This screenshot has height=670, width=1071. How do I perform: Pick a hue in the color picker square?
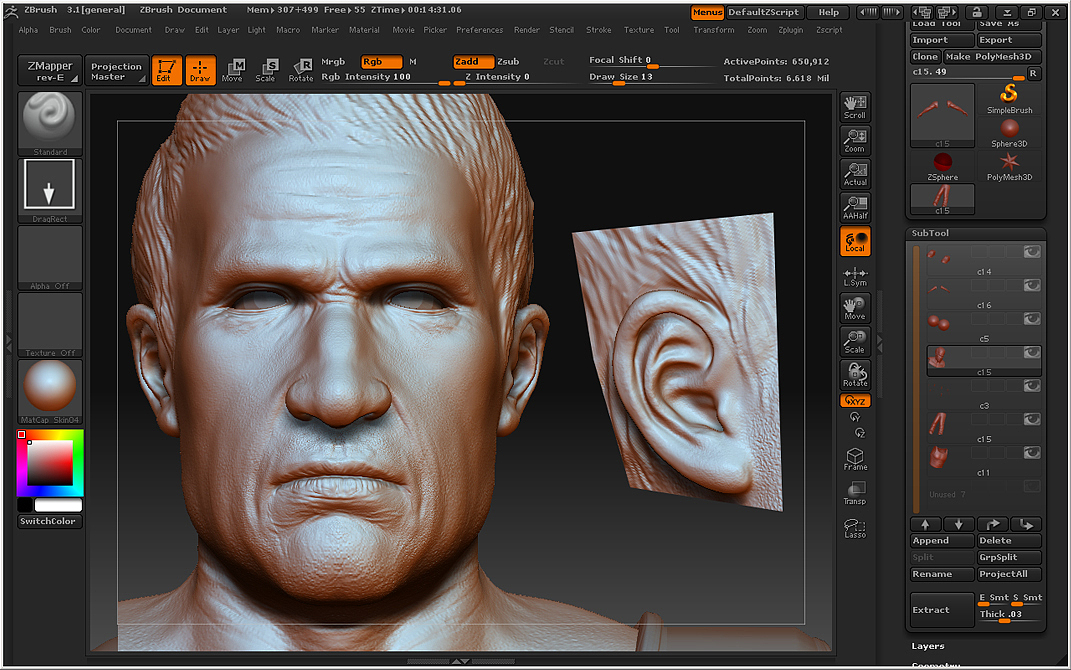point(50,462)
